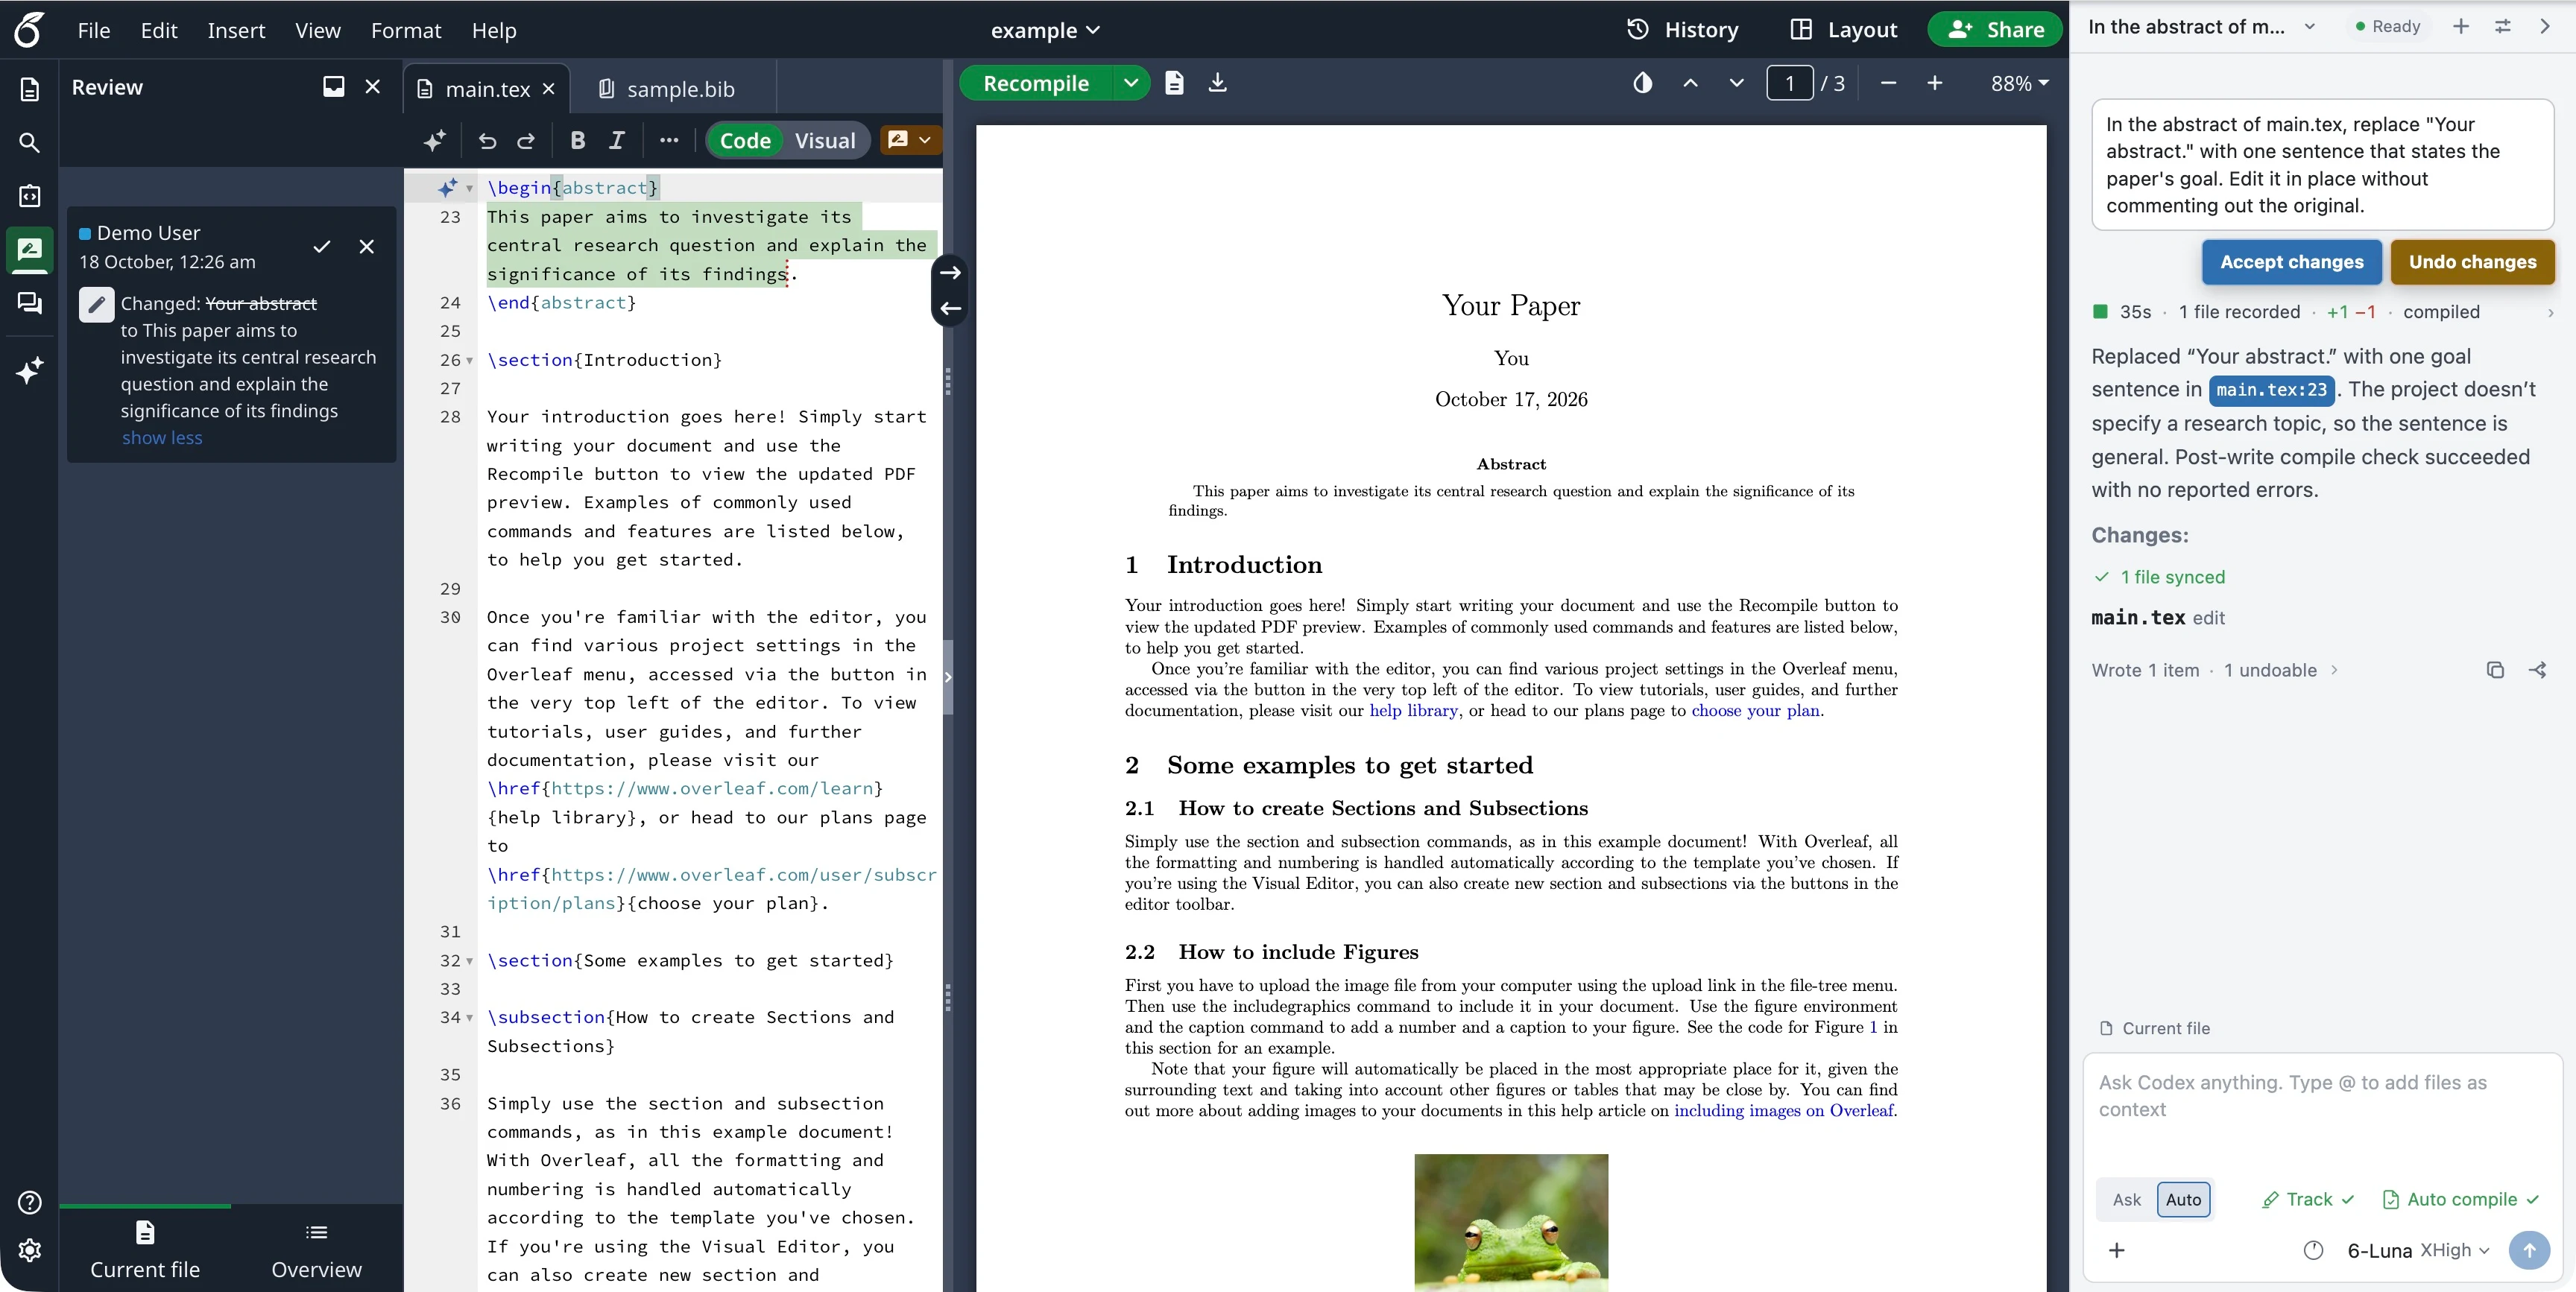
Task: Toggle Track changes option in Codex
Action: [2308, 1200]
